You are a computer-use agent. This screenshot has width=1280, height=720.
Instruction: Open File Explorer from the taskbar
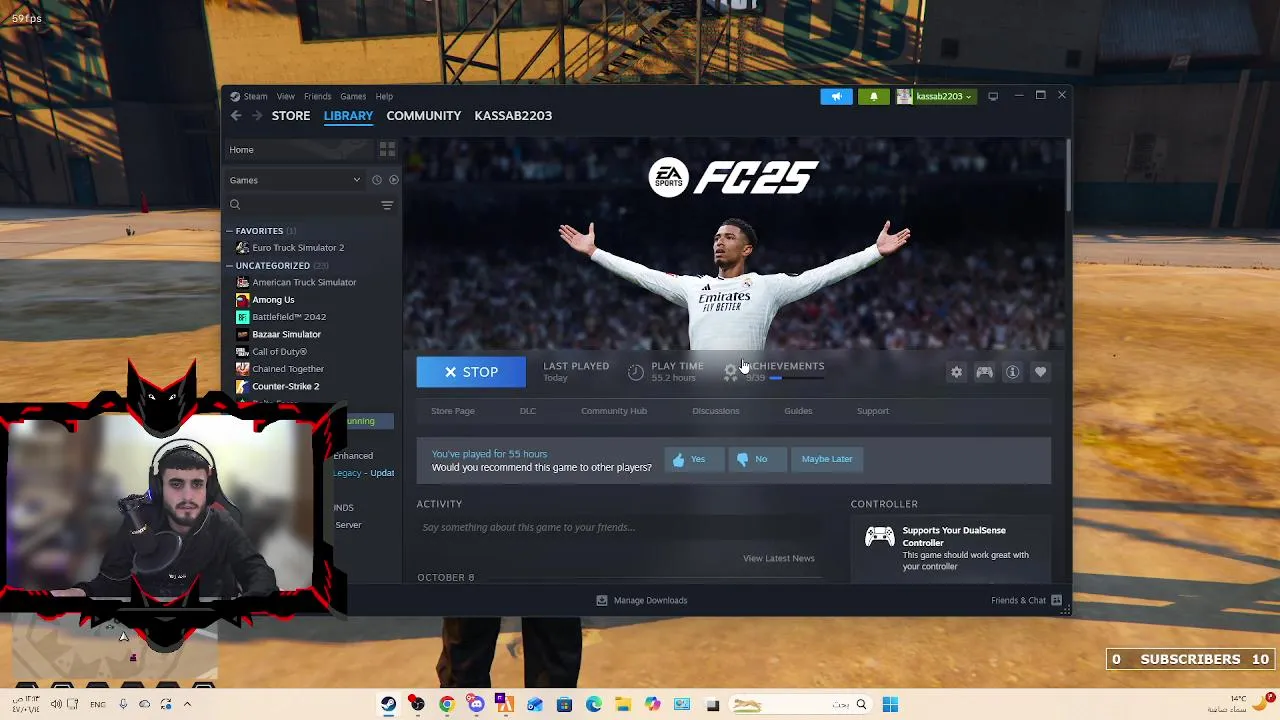(623, 705)
